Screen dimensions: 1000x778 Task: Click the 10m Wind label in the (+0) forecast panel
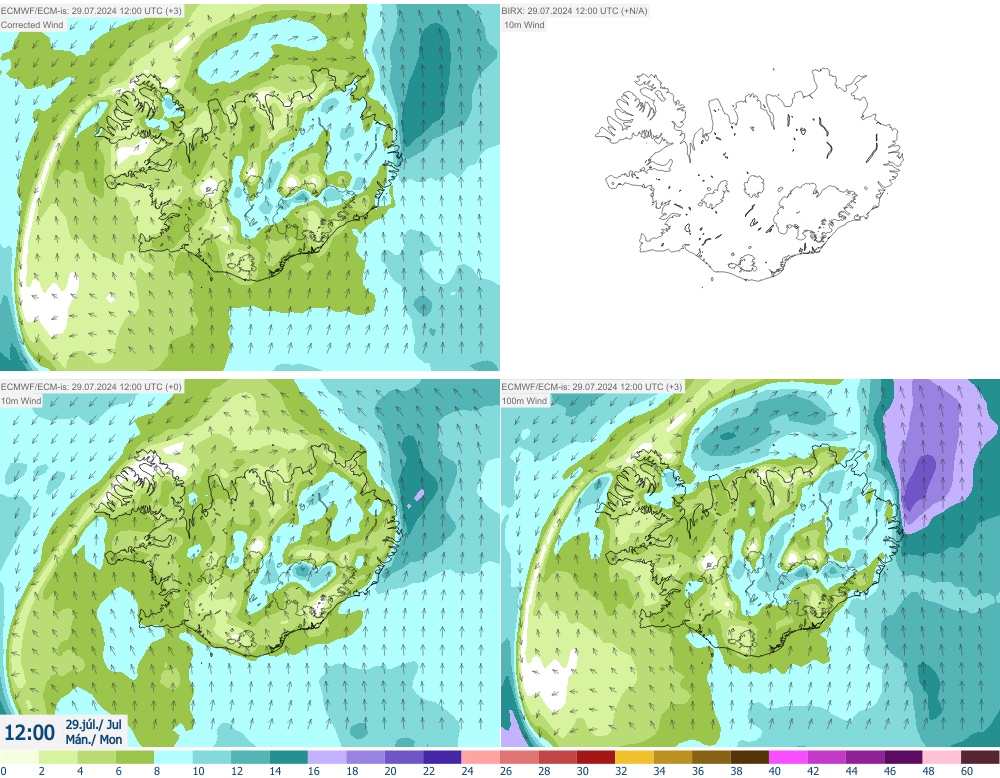point(22,401)
